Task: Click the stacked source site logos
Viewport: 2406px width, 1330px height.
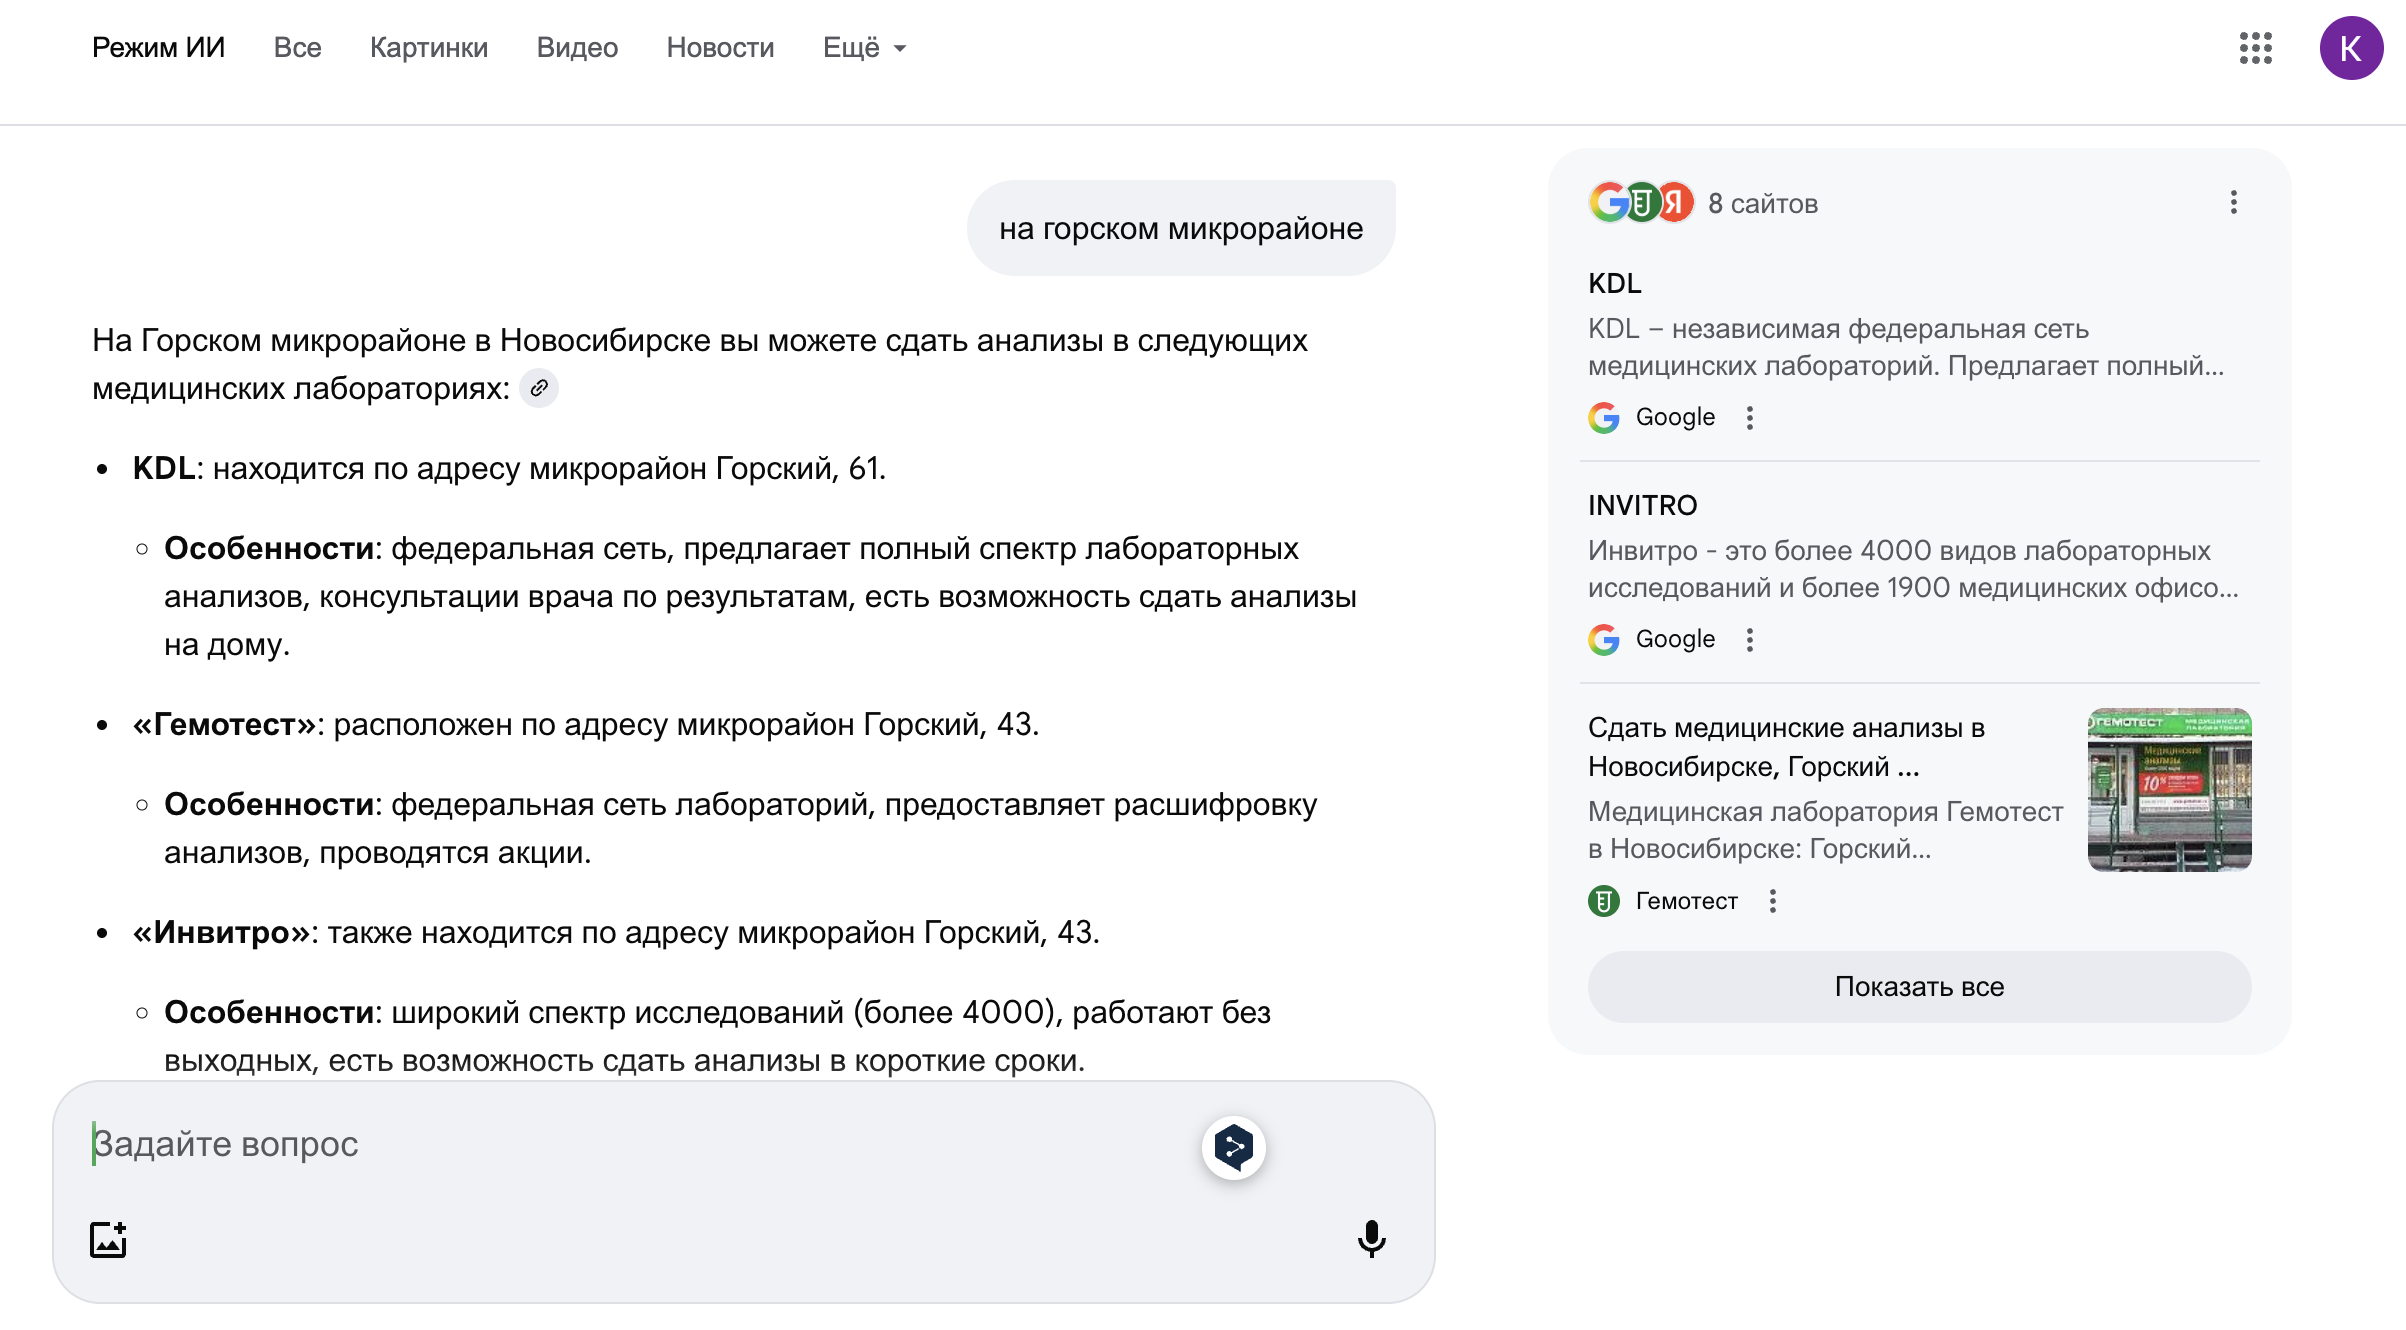Action: (1641, 203)
